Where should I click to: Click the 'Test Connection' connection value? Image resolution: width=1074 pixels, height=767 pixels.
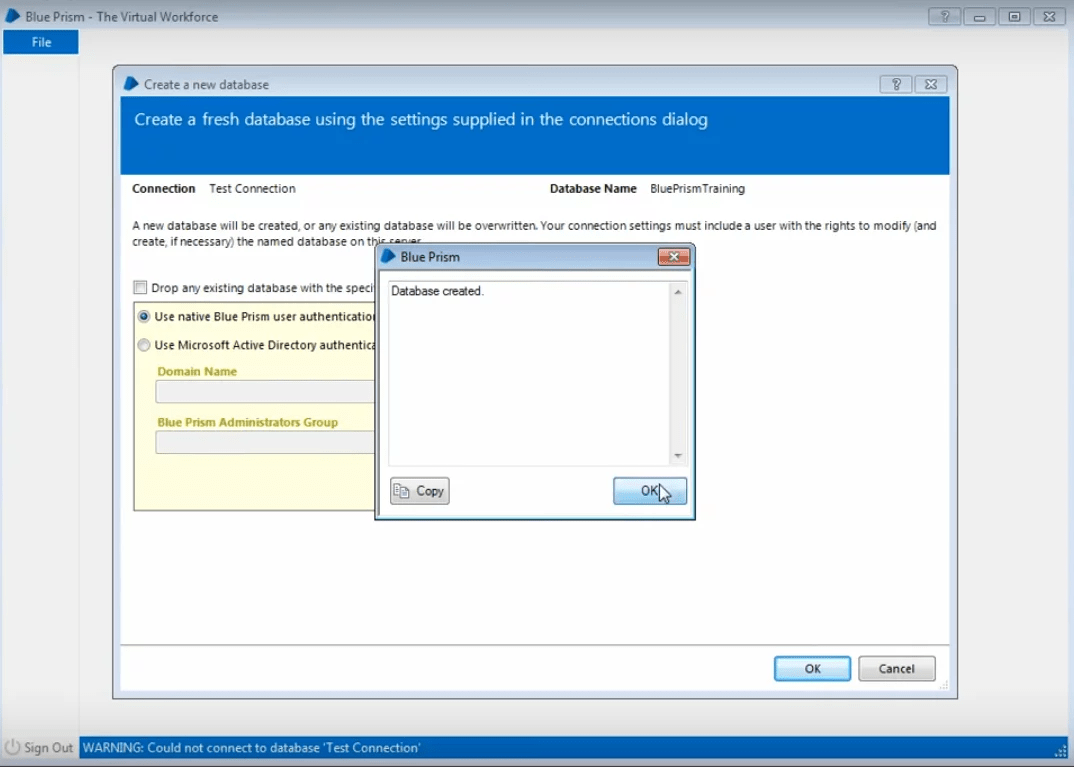coord(252,188)
